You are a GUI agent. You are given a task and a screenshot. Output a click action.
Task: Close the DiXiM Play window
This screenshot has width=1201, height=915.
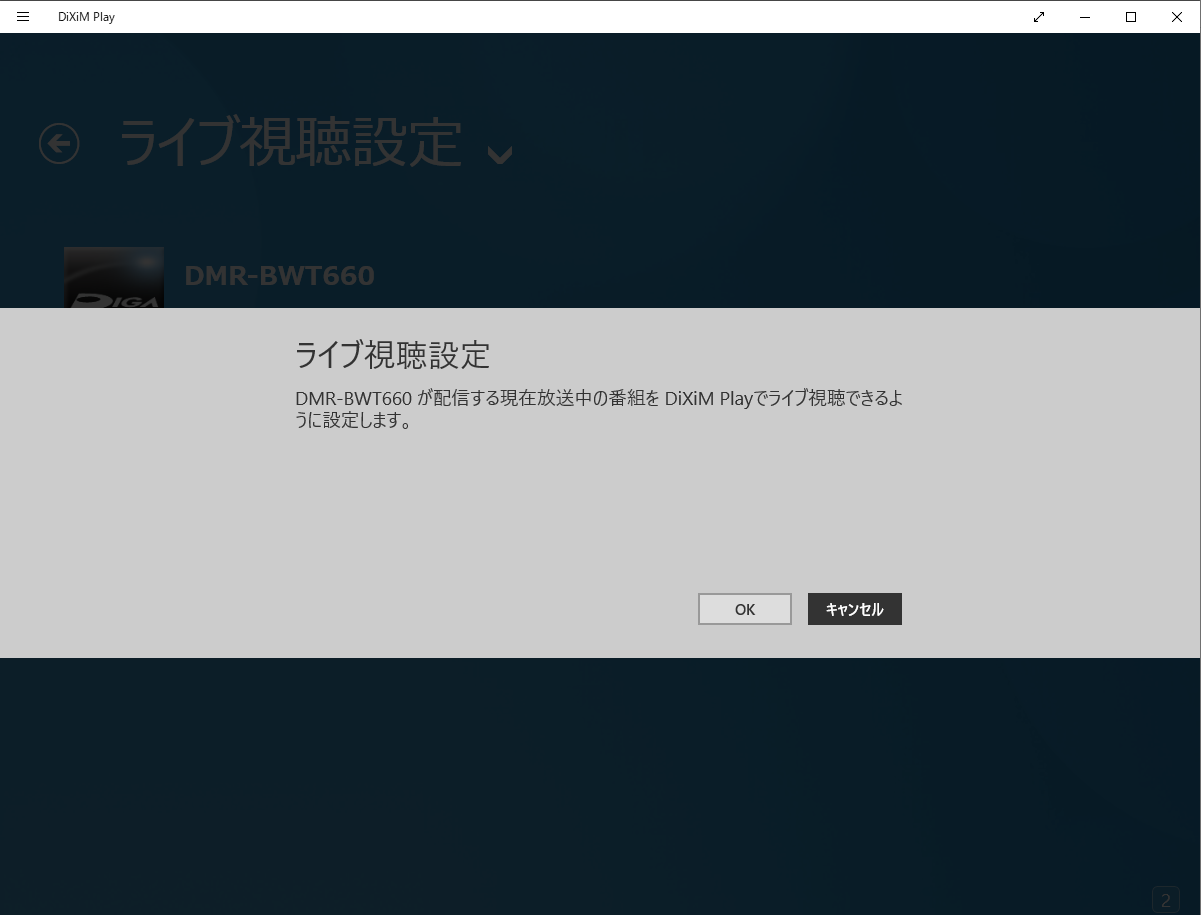coord(1177,17)
